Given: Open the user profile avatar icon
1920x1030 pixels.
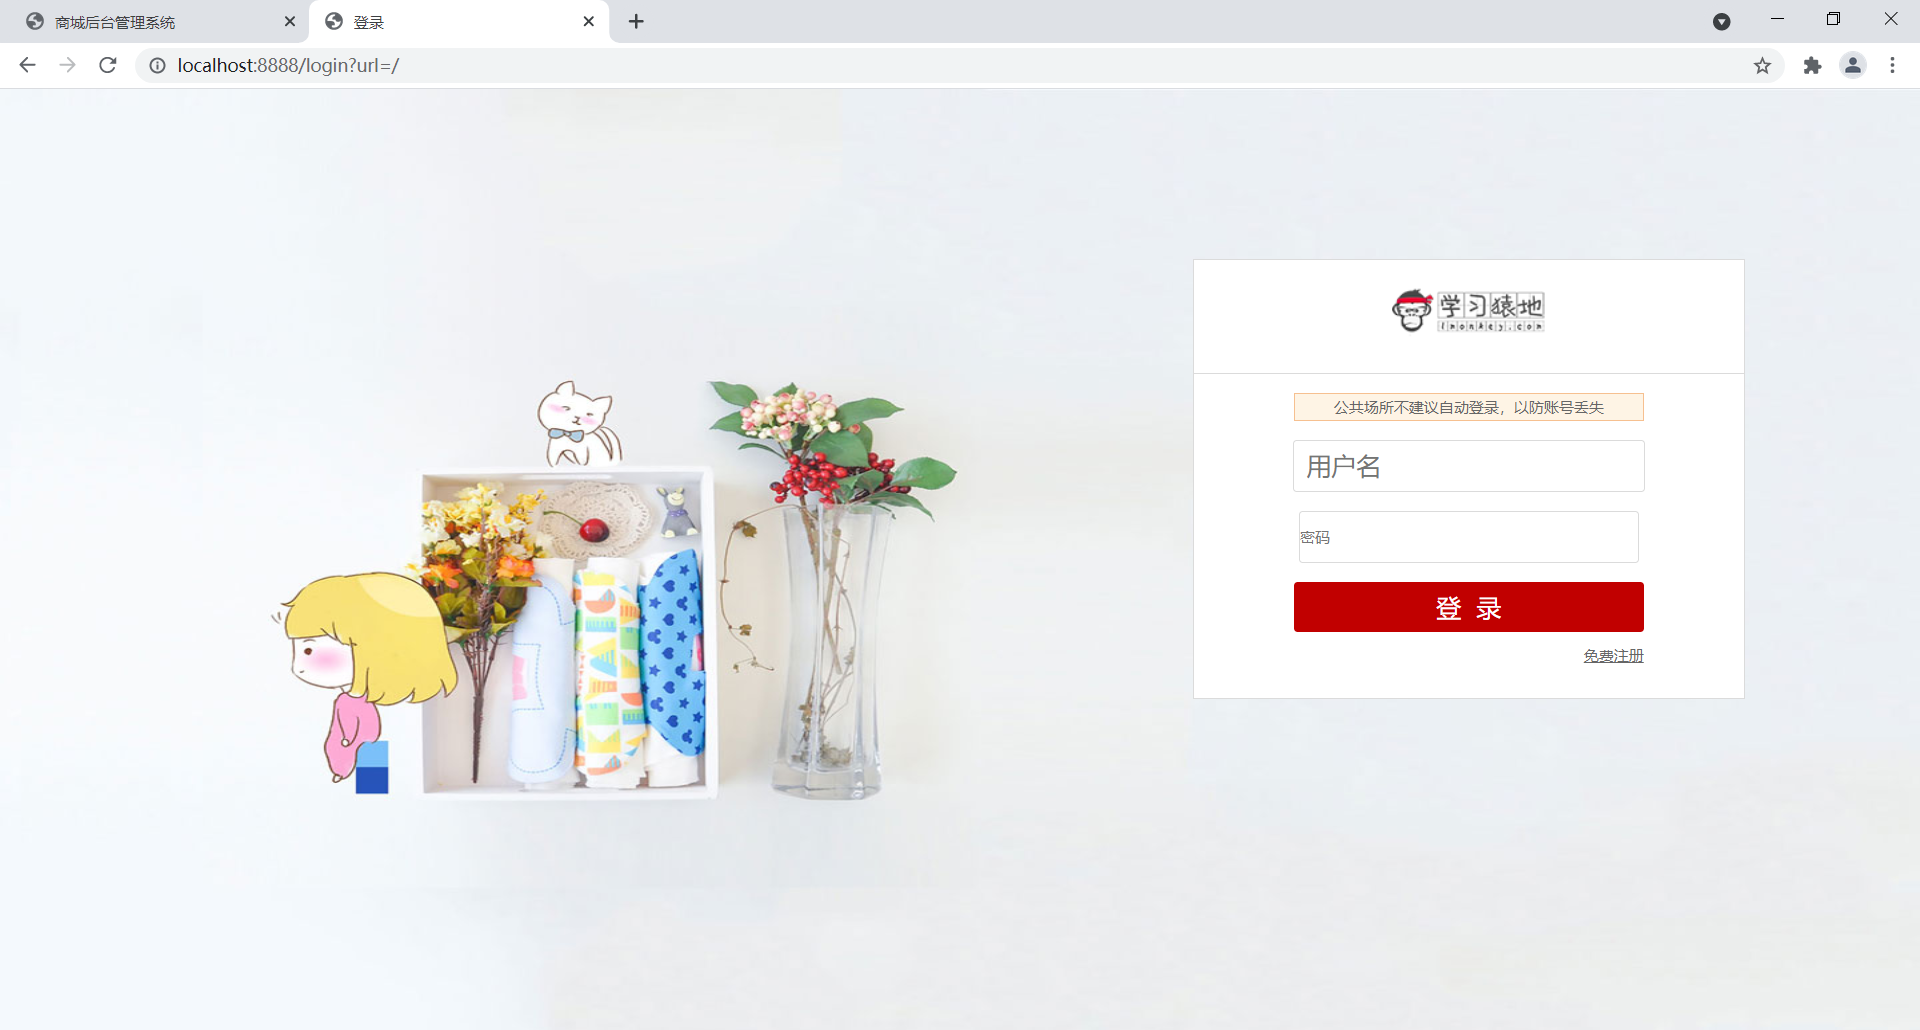Looking at the screenshot, I should [1853, 65].
